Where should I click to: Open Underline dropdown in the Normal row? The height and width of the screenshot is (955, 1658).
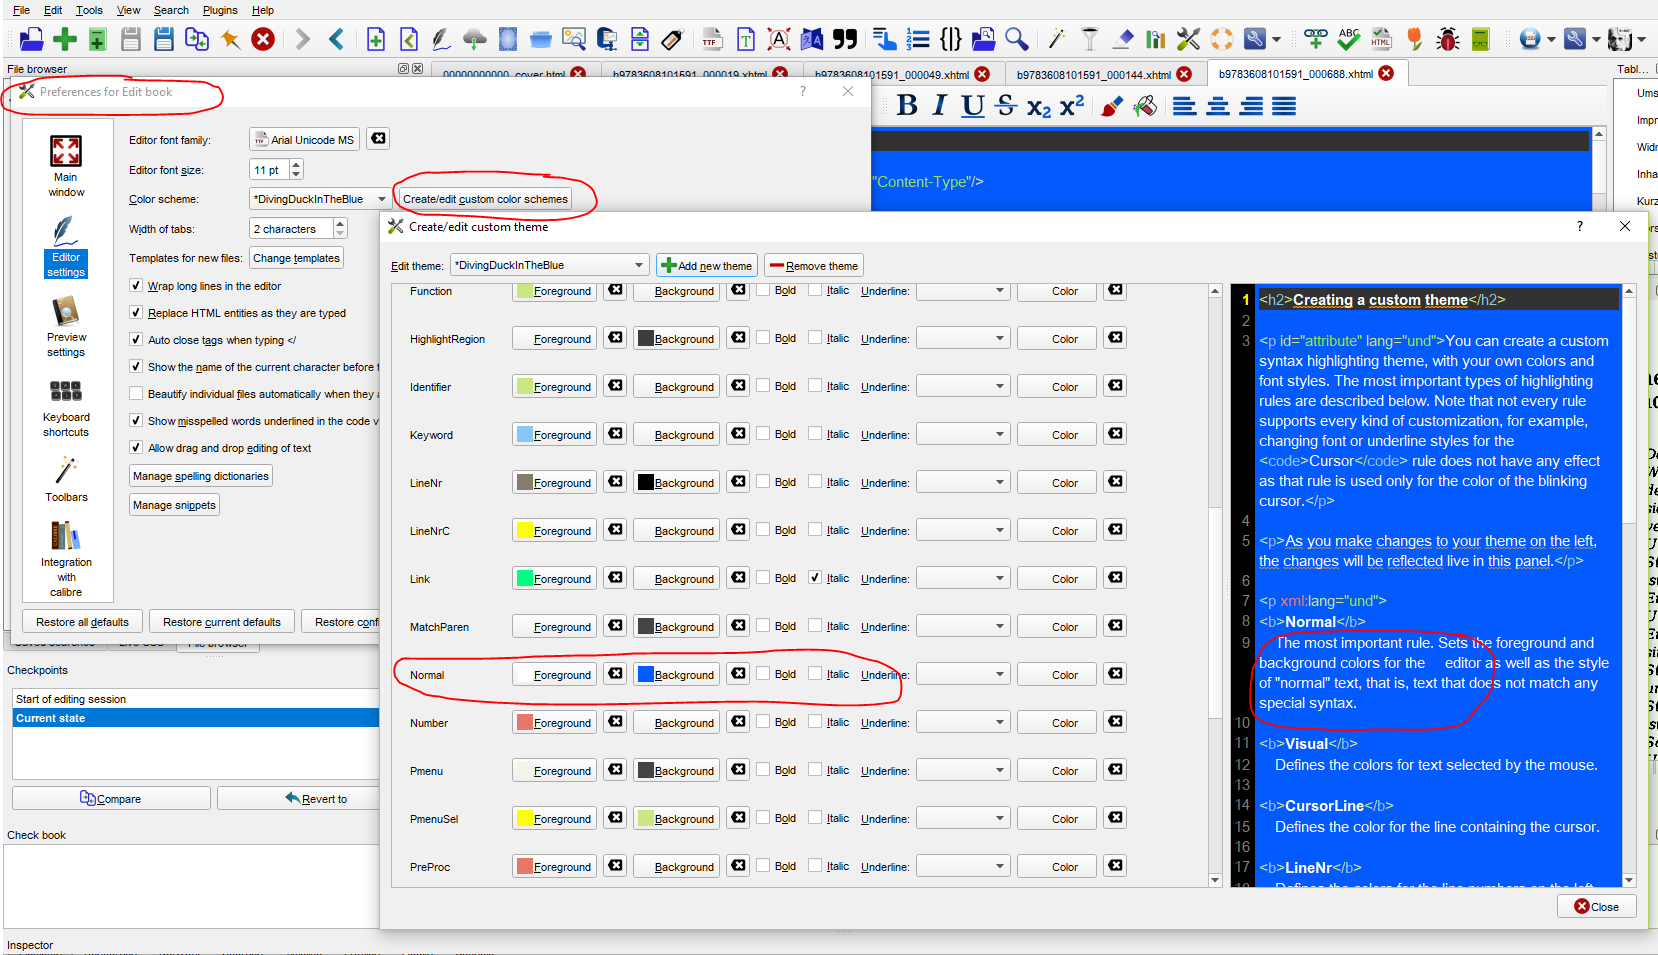click(963, 675)
